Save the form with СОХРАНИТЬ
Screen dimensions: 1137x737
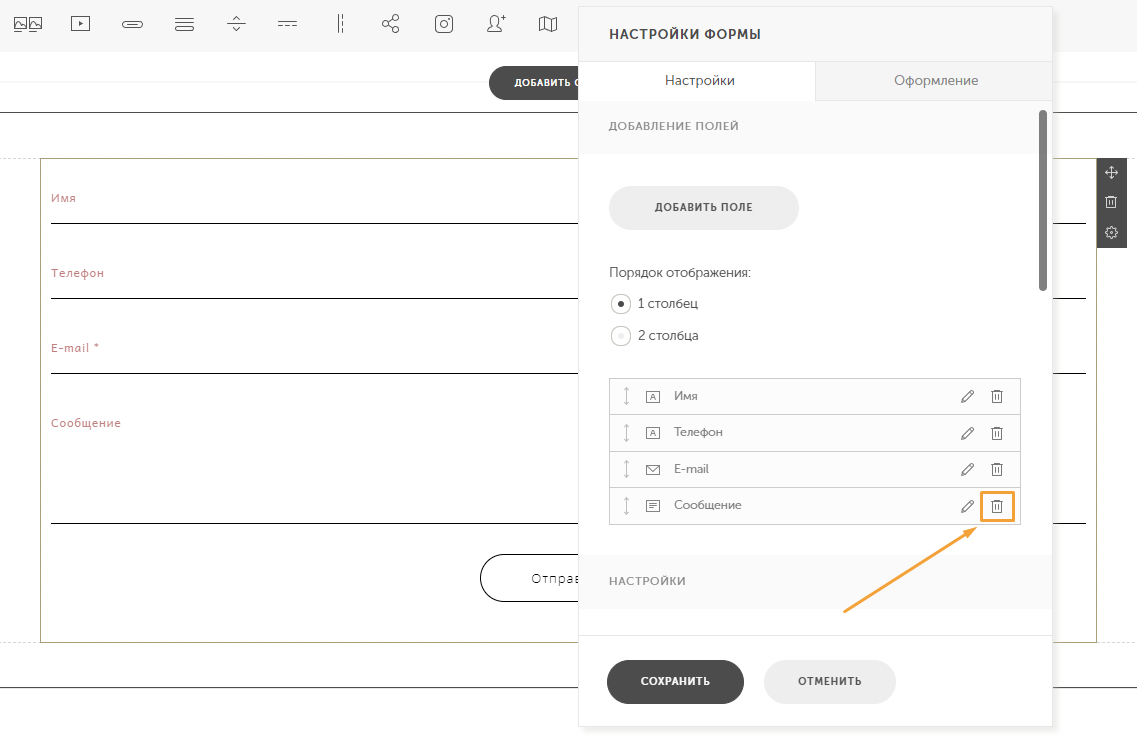coord(675,681)
